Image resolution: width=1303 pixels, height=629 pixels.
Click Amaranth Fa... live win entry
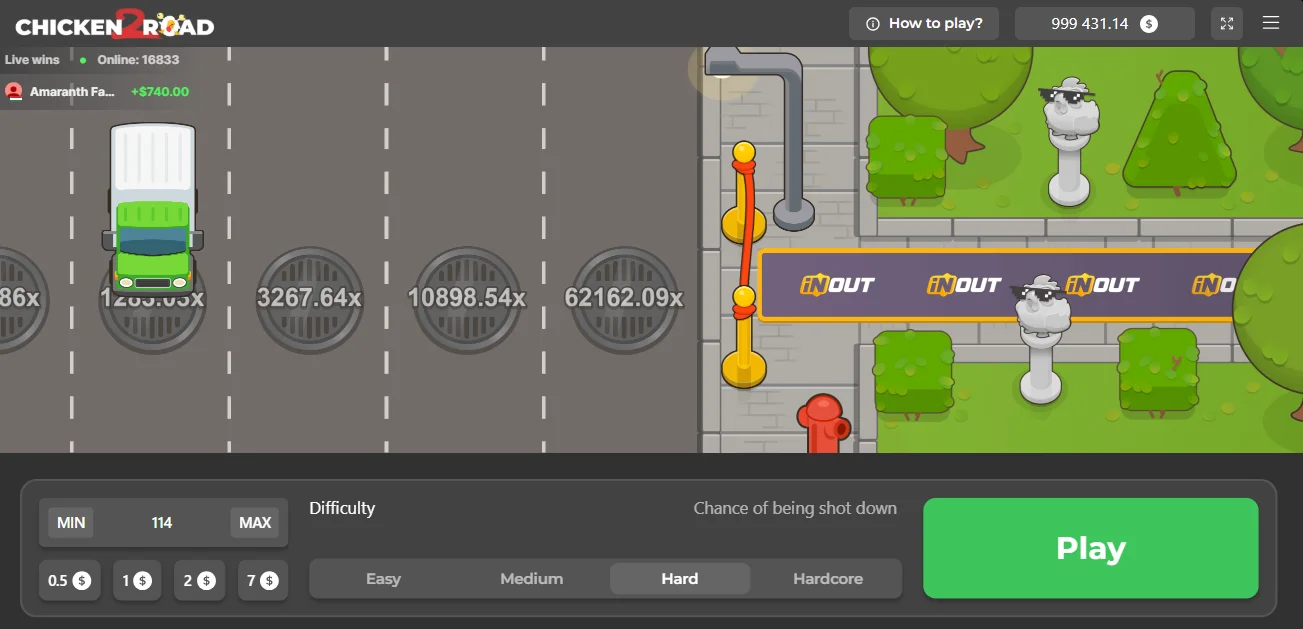(x=97, y=91)
